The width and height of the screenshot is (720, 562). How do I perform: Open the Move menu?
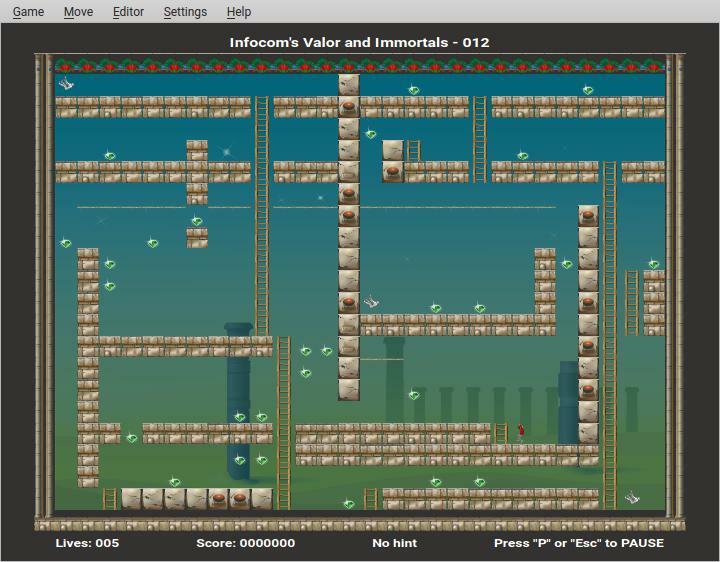point(78,12)
